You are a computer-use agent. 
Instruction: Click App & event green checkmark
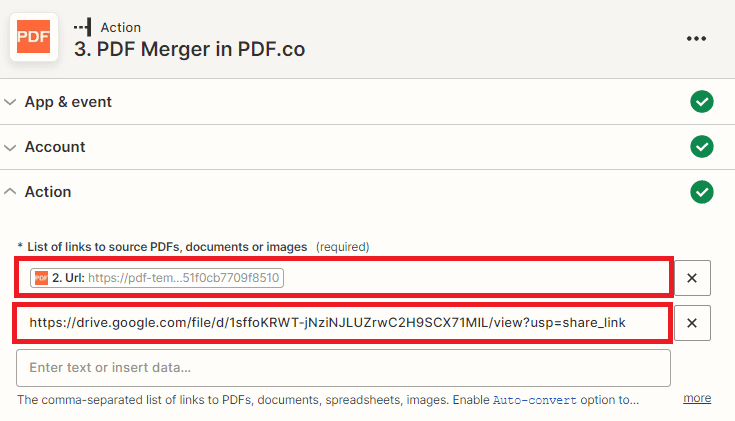coord(701,102)
